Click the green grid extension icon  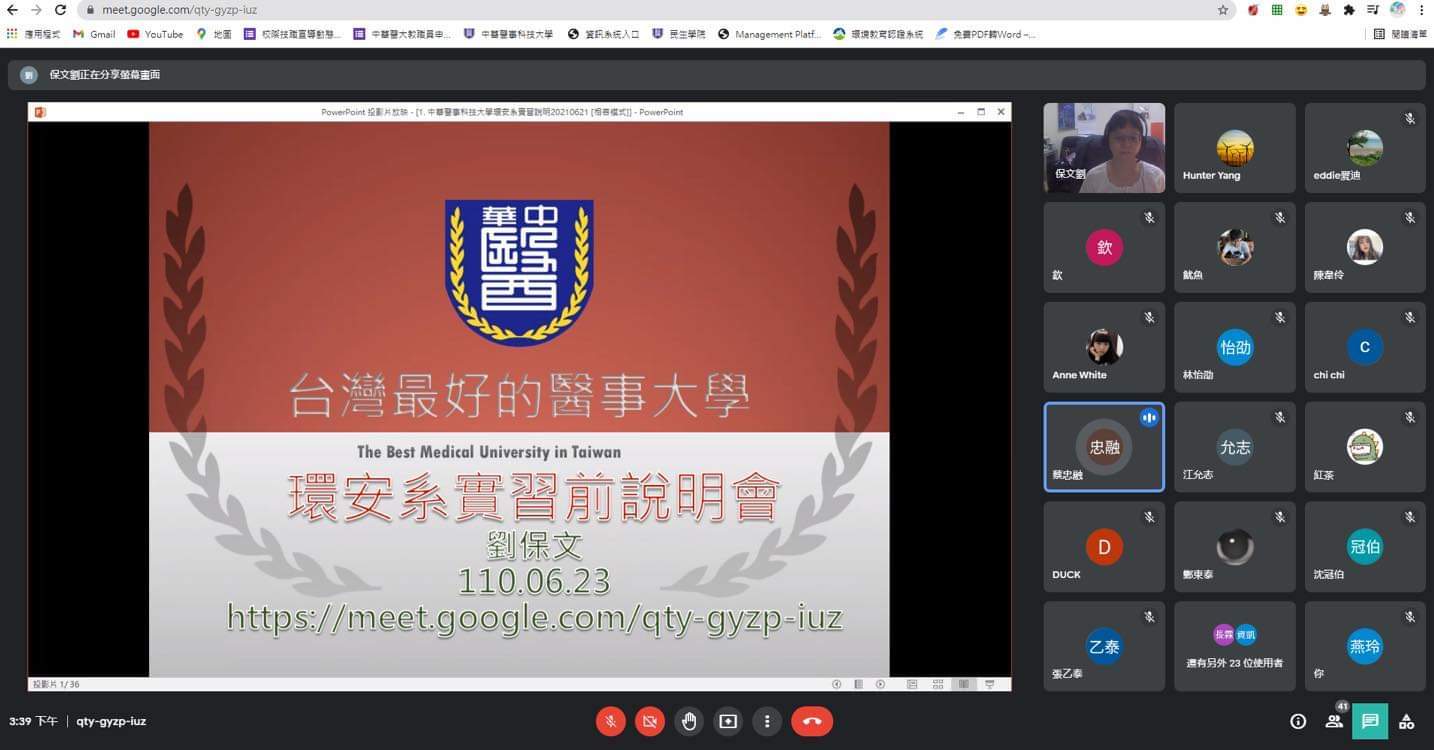click(1277, 10)
